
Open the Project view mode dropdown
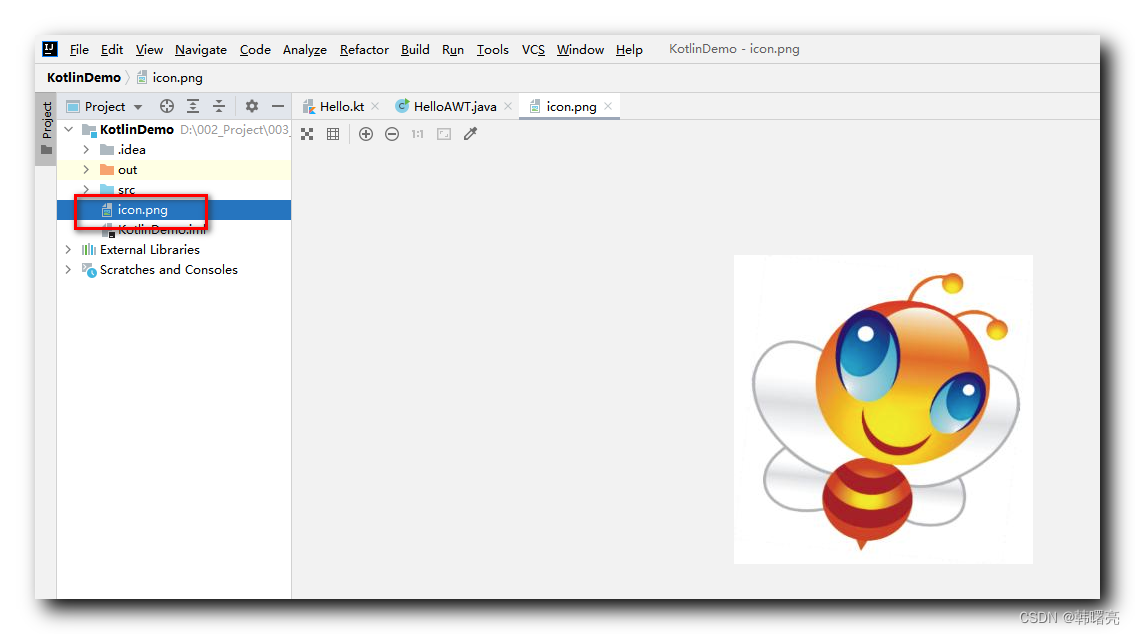tap(137, 106)
